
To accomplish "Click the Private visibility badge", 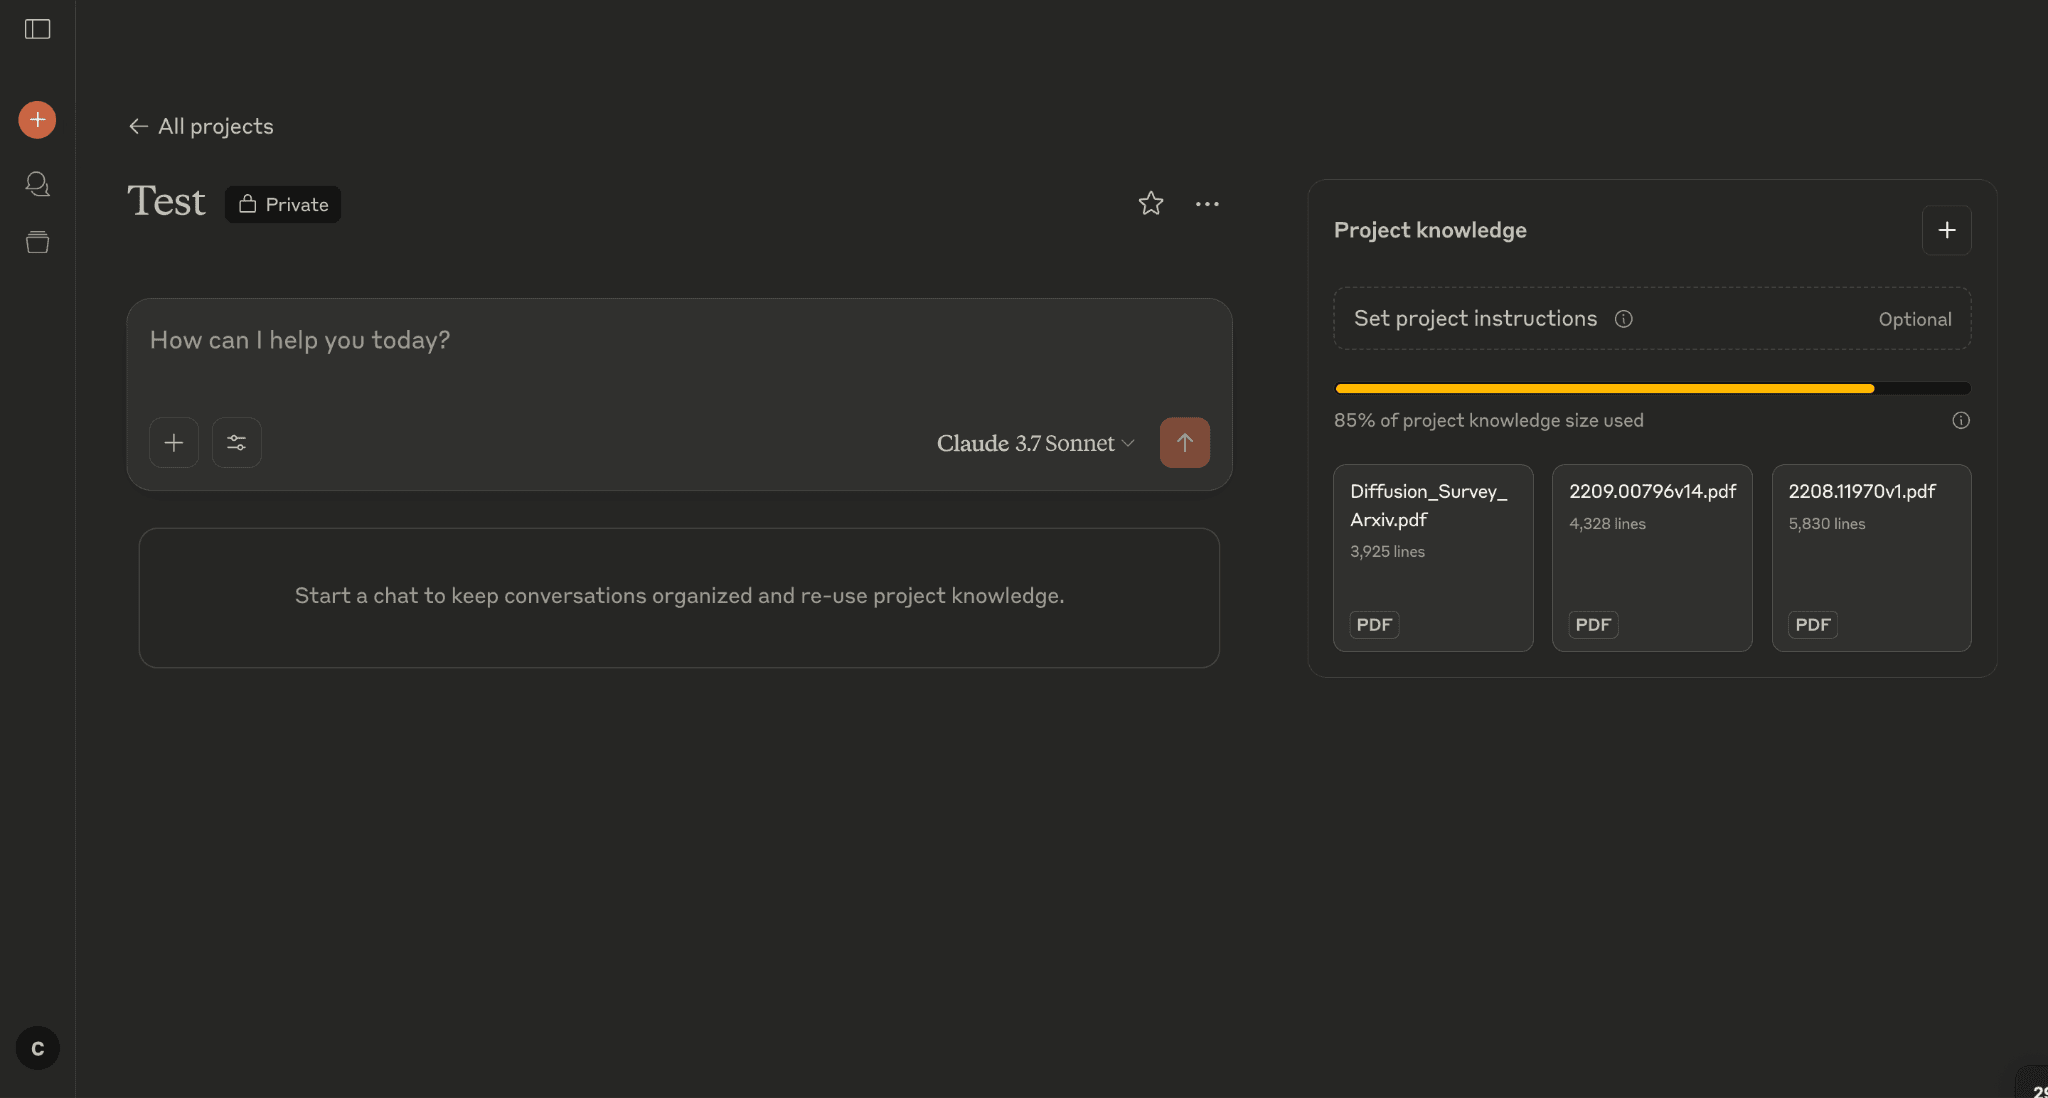I will [283, 204].
